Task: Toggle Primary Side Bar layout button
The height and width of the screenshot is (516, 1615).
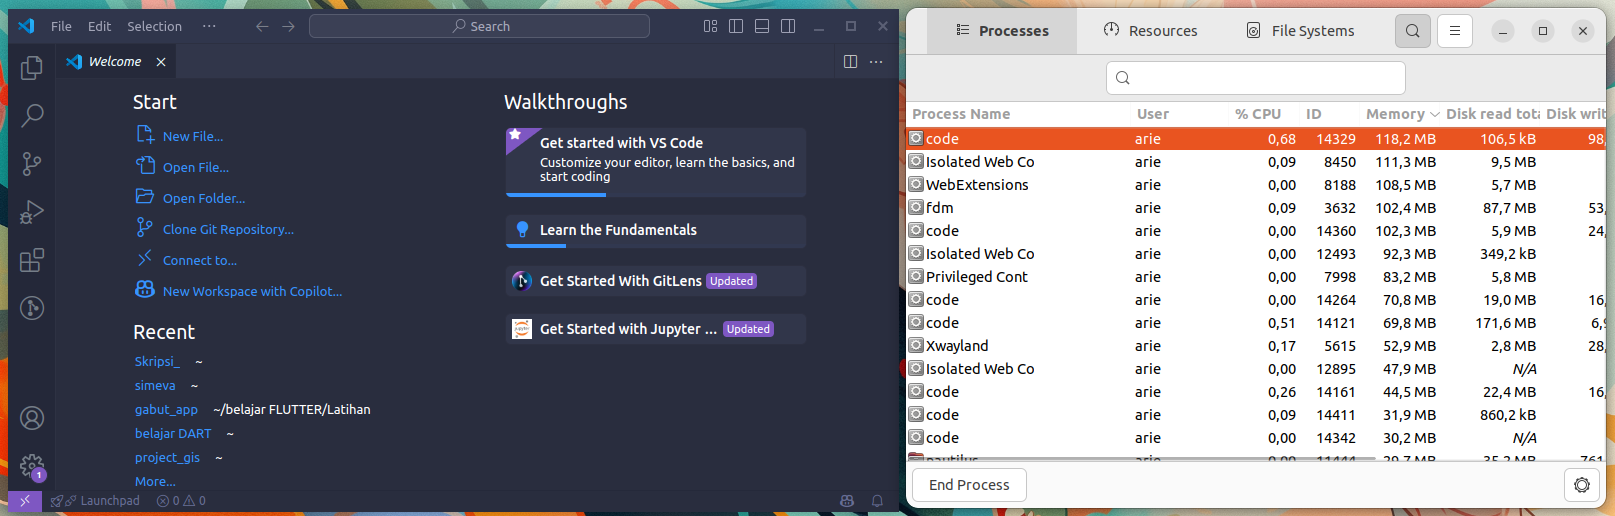Action: pyautogui.click(x=736, y=26)
